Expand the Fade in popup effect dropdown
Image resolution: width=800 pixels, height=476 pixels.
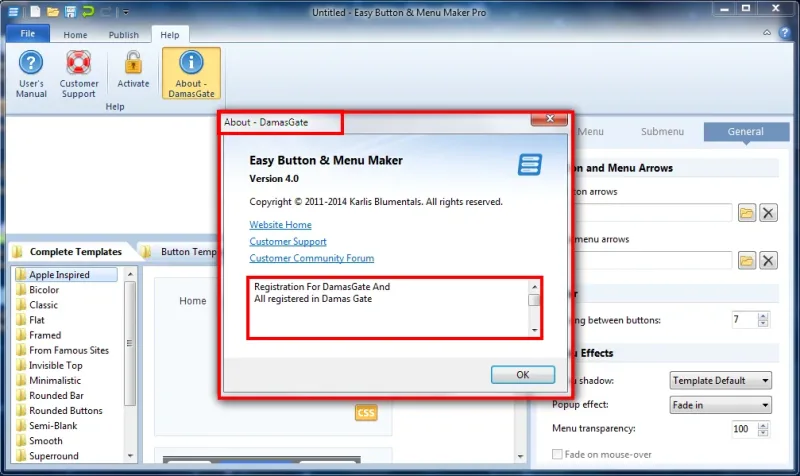[x=720, y=405]
